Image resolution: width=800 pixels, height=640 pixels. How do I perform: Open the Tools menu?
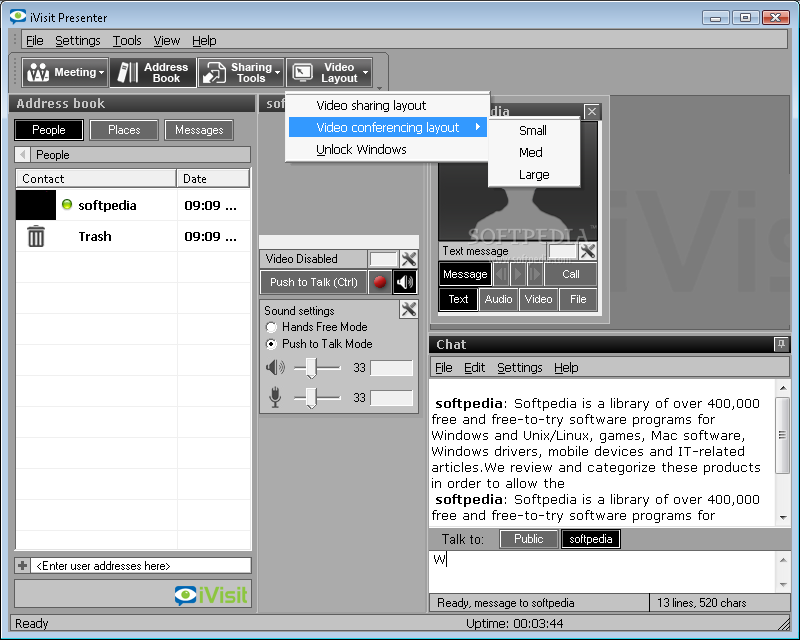coord(127,40)
